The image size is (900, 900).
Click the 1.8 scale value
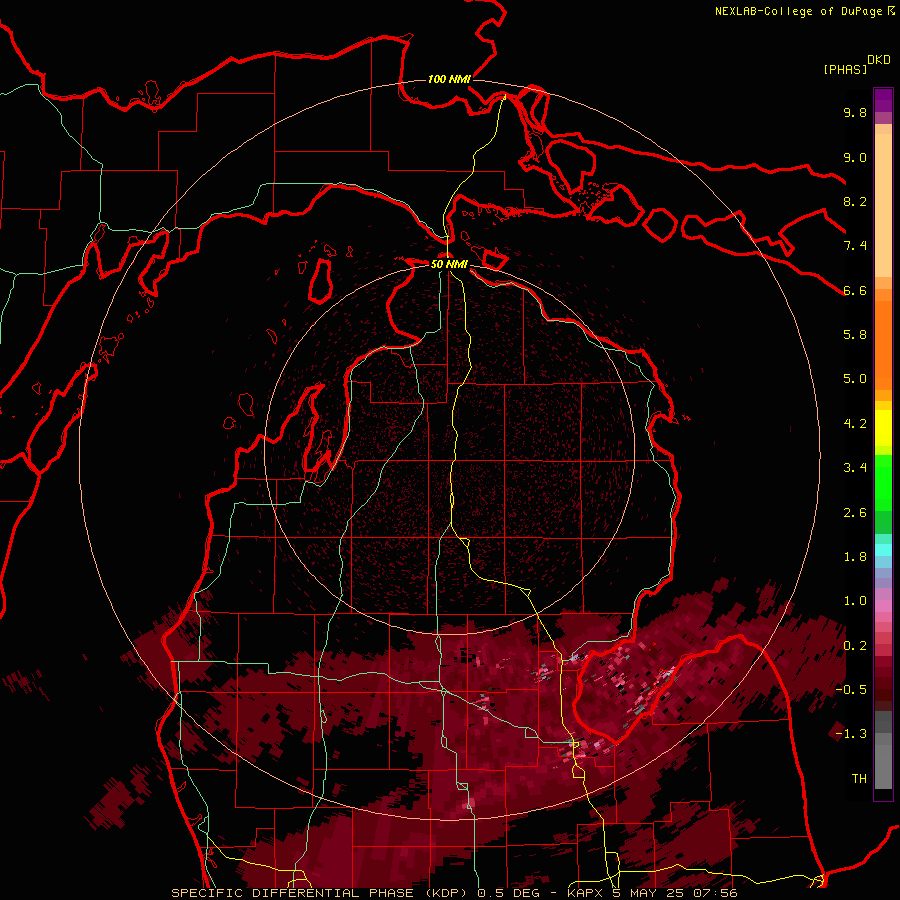(855, 557)
